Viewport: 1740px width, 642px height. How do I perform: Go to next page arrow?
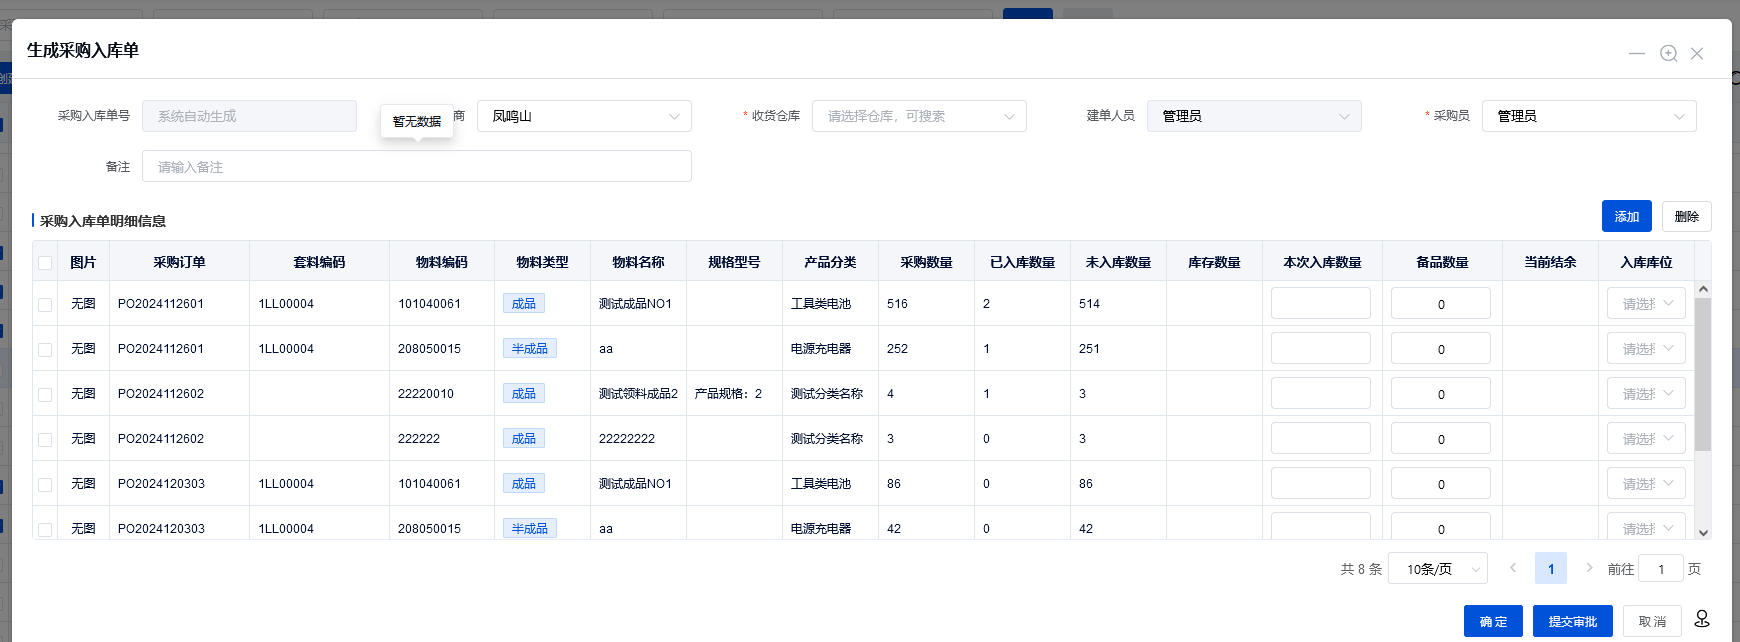pyautogui.click(x=1589, y=568)
